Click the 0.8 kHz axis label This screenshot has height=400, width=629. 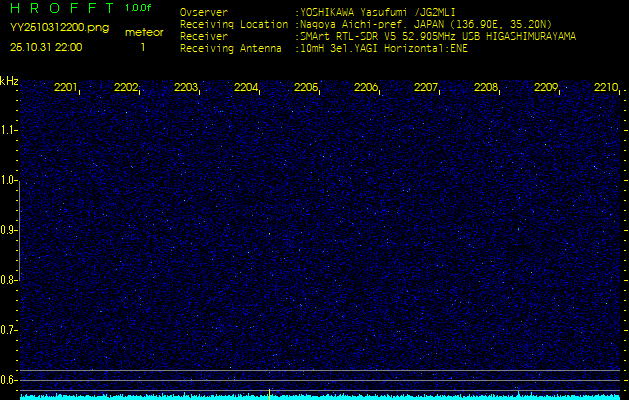pyautogui.click(x=9, y=280)
